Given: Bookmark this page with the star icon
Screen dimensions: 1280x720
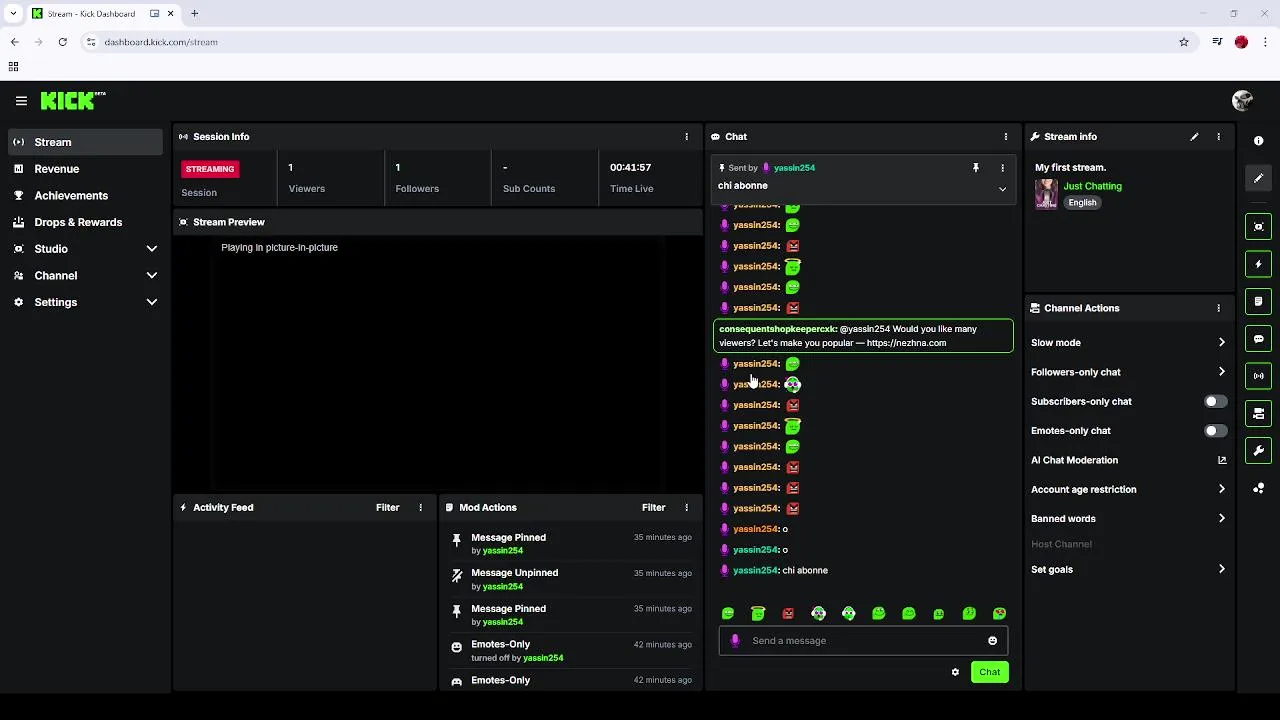Looking at the screenshot, I should point(1184,42).
